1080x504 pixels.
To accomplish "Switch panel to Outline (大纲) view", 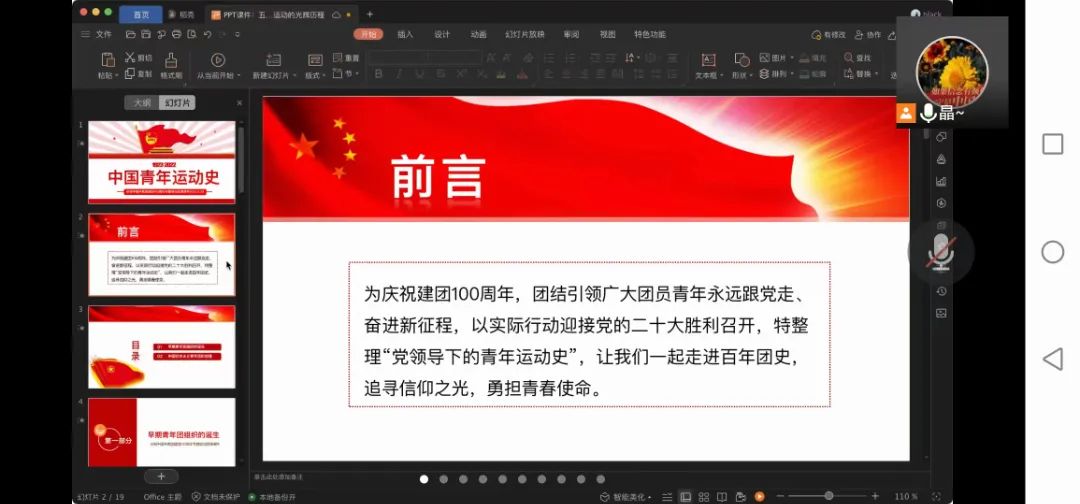I will pyautogui.click(x=143, y=103).
